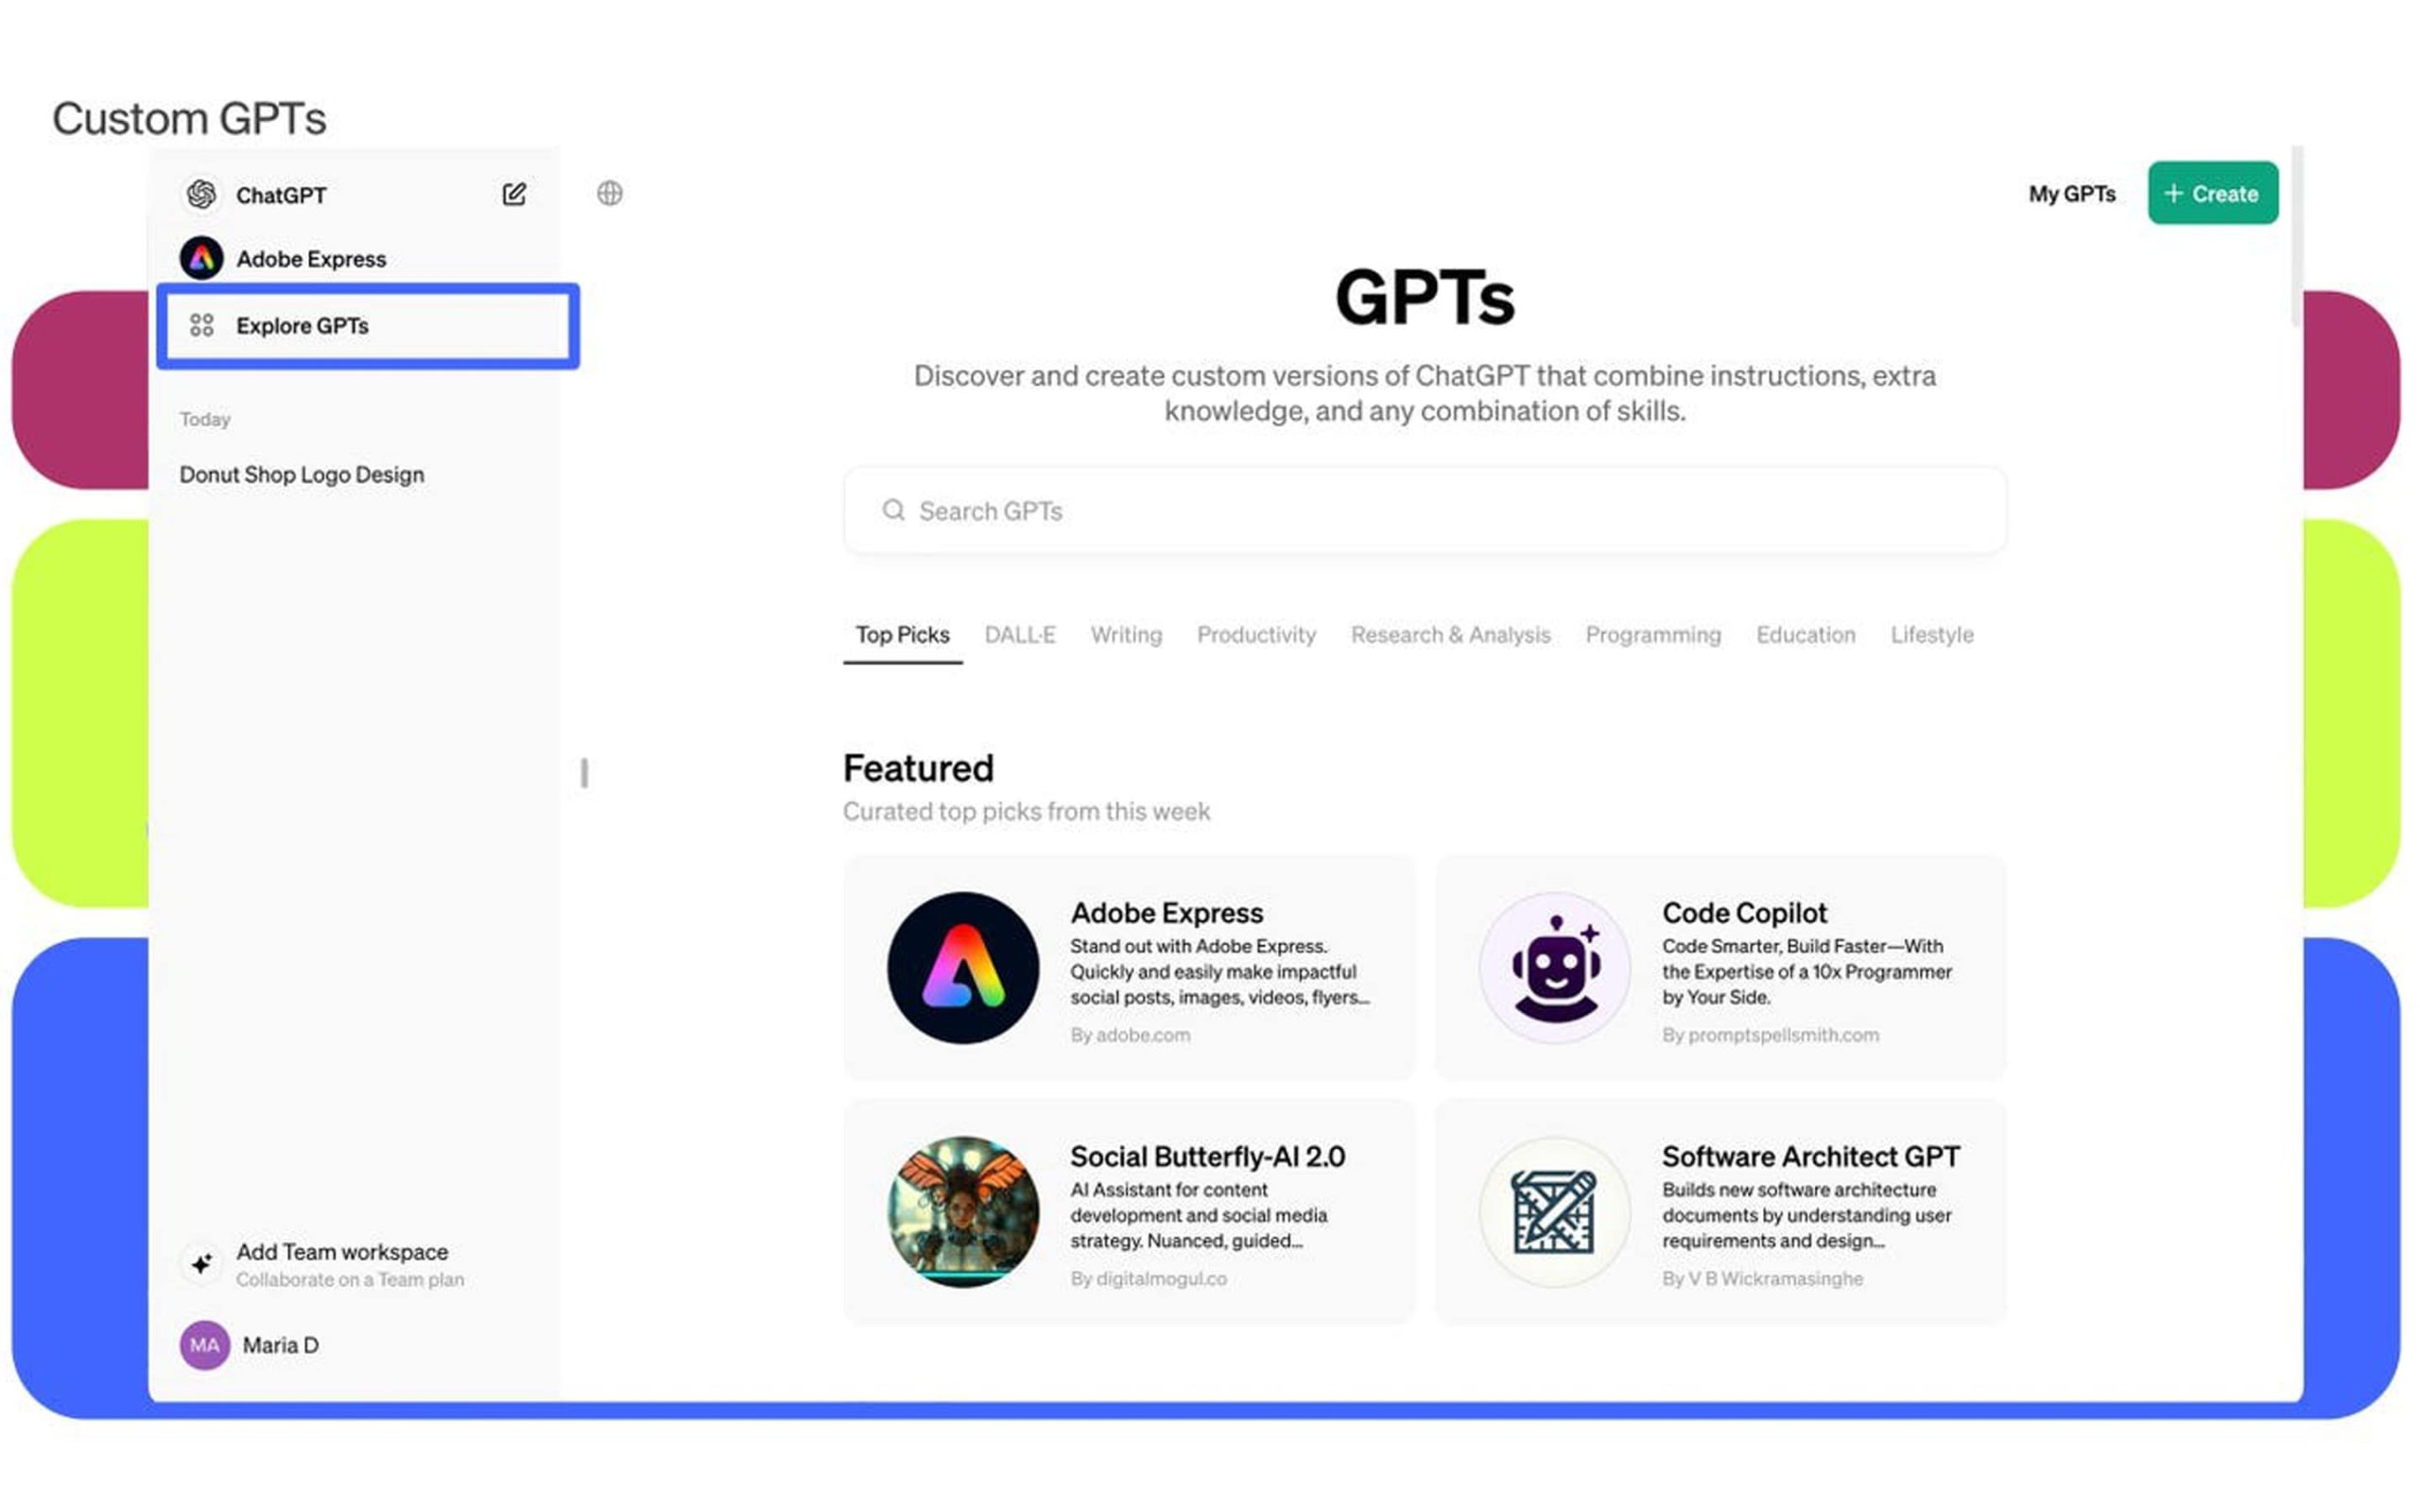Click the 'Featured' section heading
The width and height of the screenshot is (2420, 1512).
[918, 768]
